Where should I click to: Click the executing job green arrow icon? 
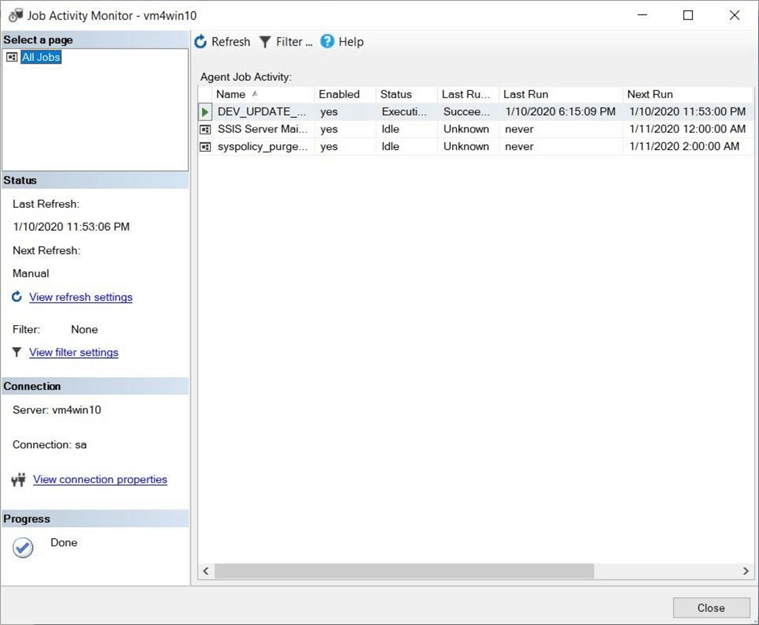206,112
